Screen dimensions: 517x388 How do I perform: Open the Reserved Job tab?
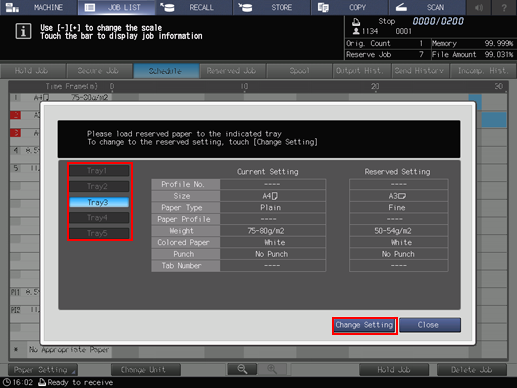[x=232, y=71]
